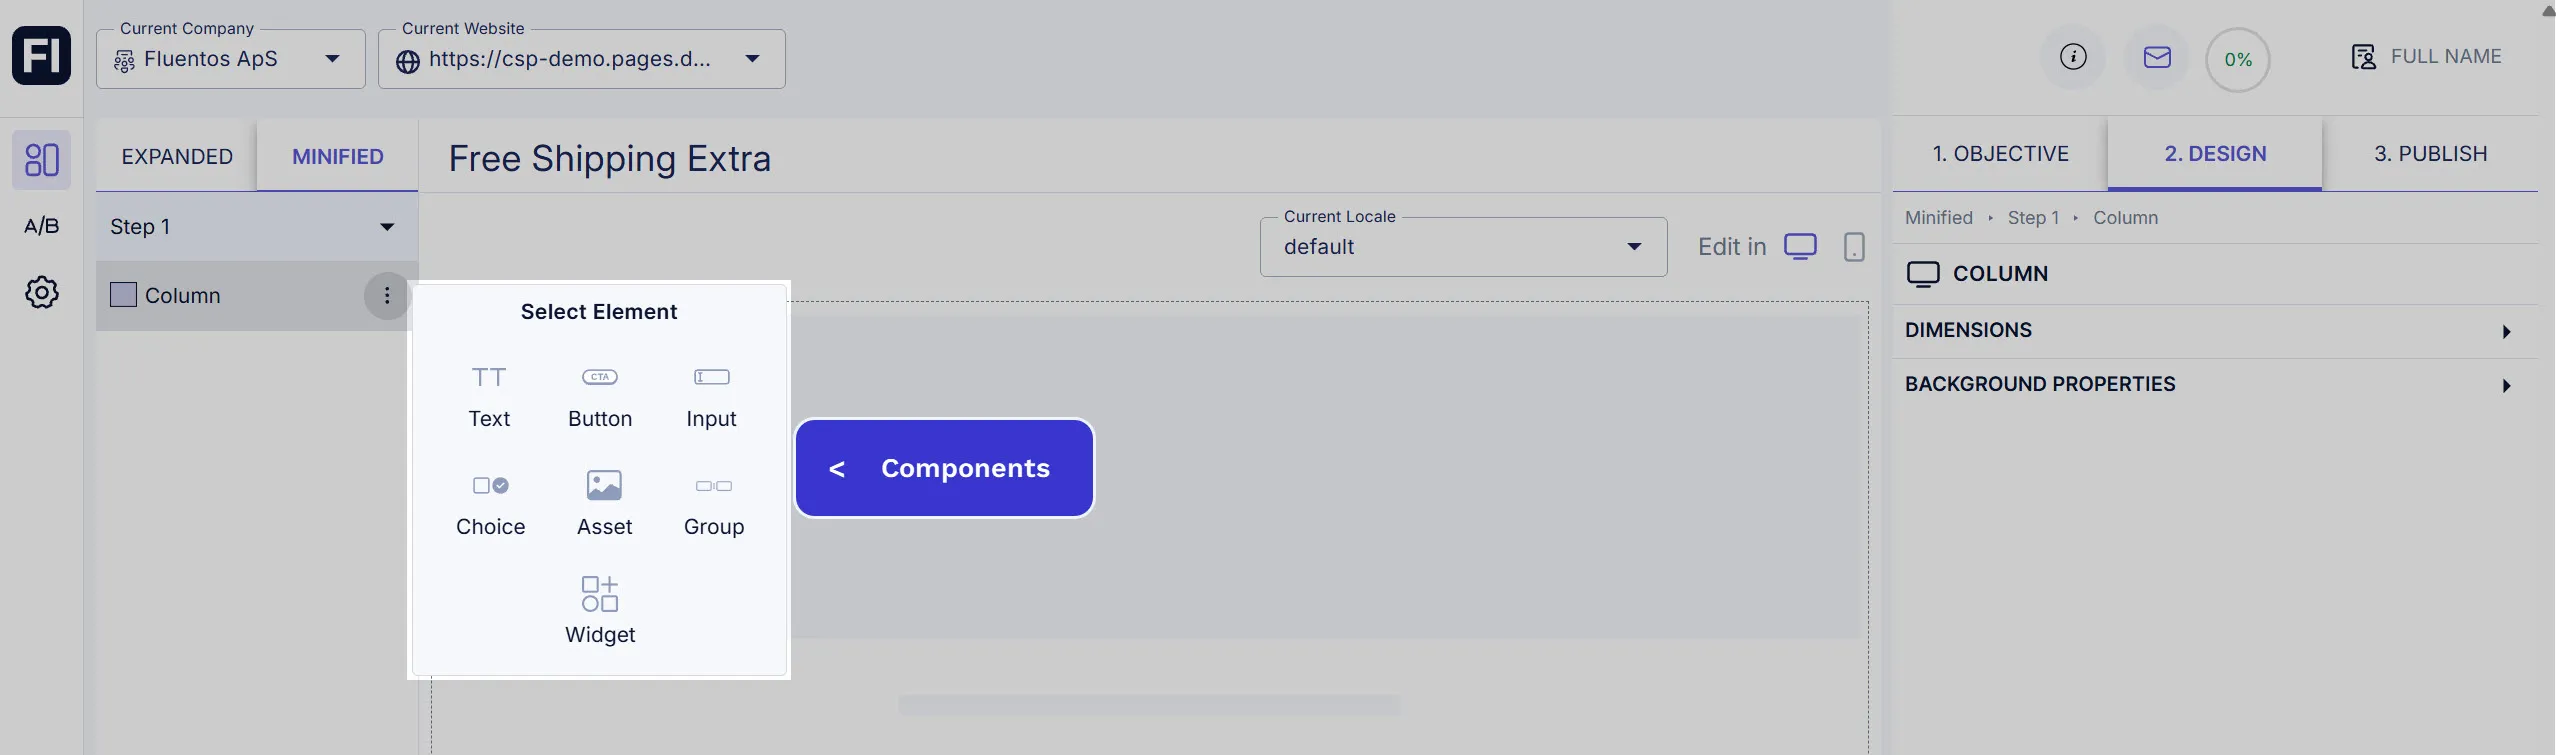Screen dimensions: 2556x755
Task: Select the Text element in Select Element popup
Action: (488, 395)
